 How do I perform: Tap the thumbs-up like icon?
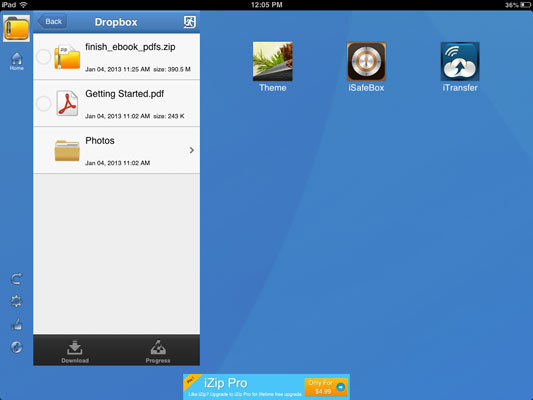(17, 325)
